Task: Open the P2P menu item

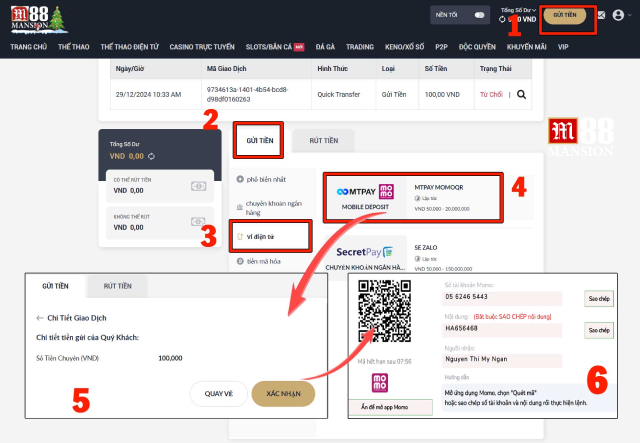Action: click(441, 47)
